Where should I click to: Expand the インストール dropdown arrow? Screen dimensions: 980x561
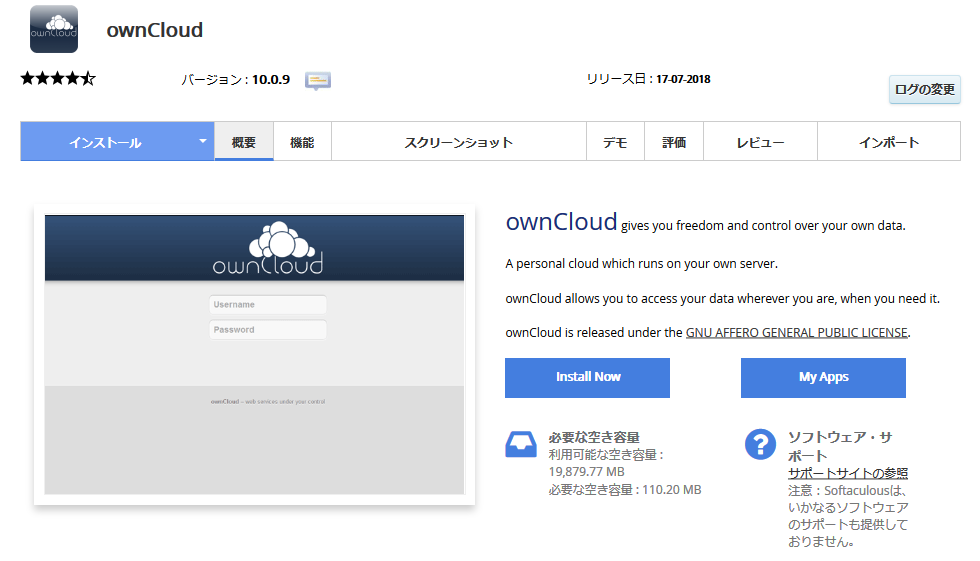(203, 141)
